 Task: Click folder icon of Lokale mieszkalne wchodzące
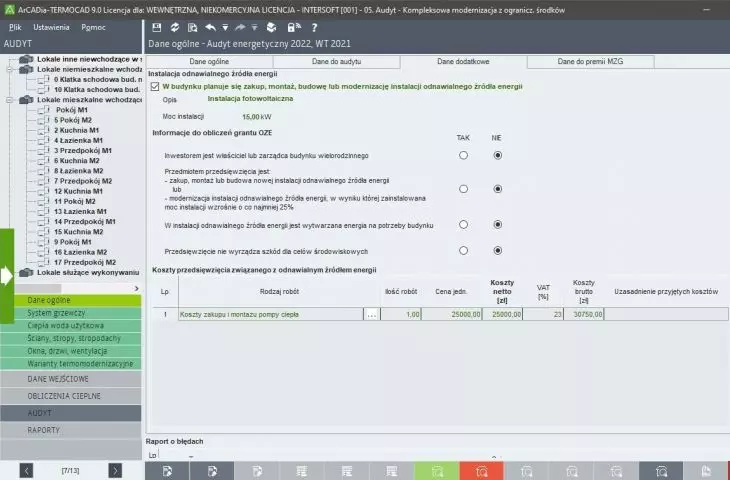pyautogui.click(x=27, y=100)
